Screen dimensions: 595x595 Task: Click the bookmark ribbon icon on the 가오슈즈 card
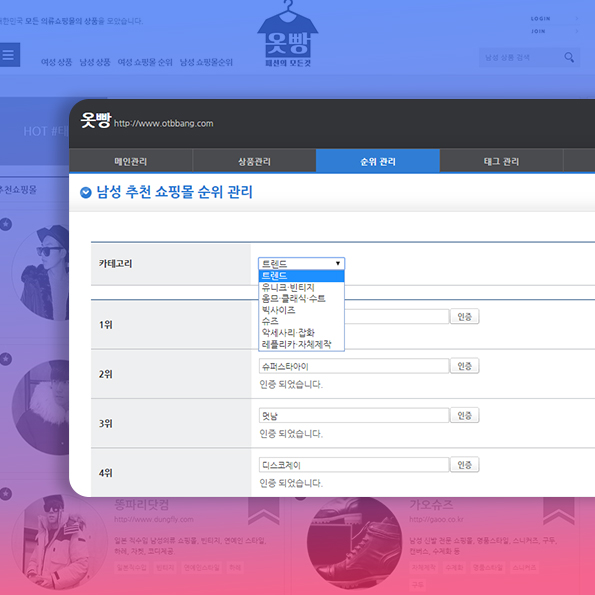(559, 511)
